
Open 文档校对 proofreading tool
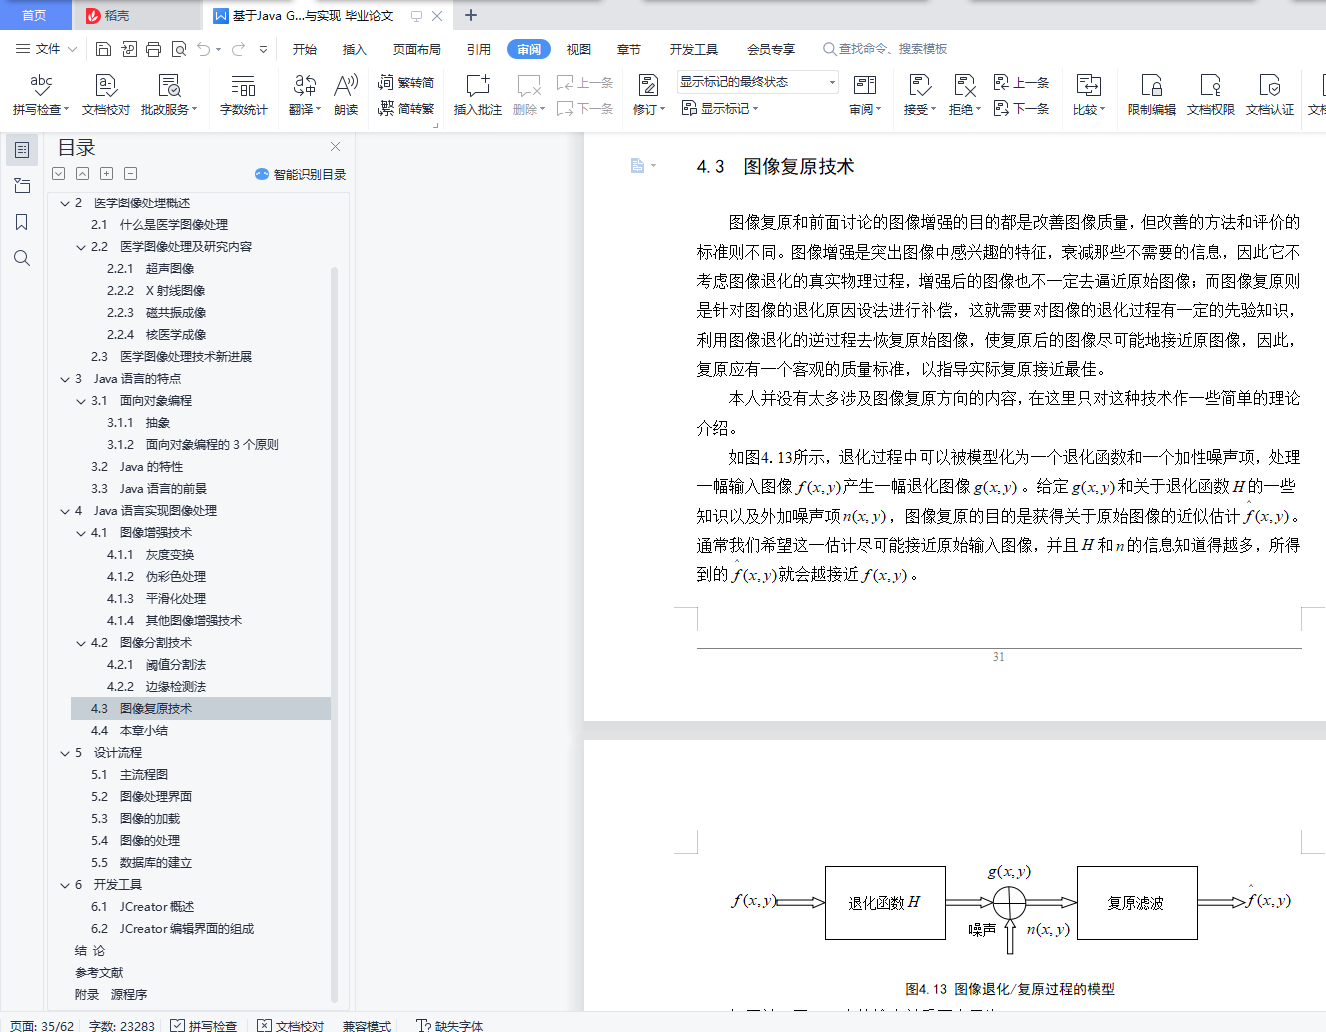pos(106,94)
